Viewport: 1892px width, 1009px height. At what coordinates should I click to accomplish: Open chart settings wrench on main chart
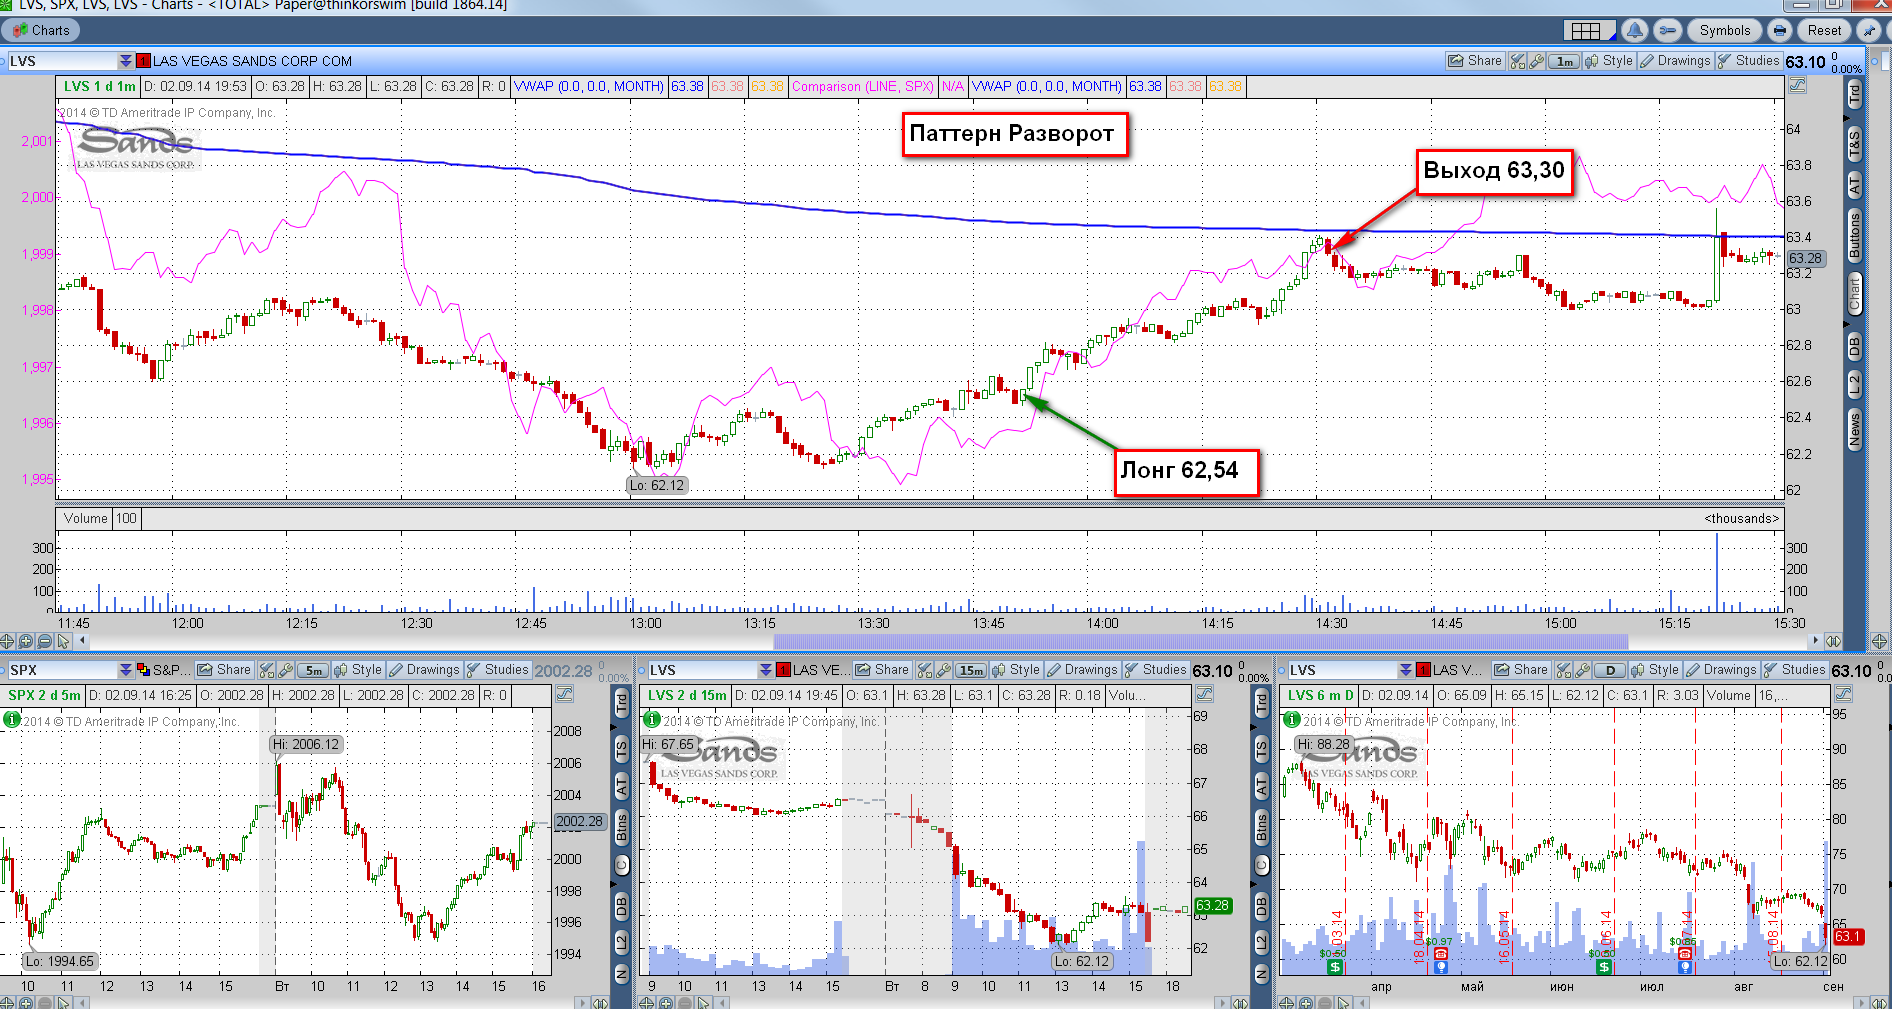tap(1536, 61)
